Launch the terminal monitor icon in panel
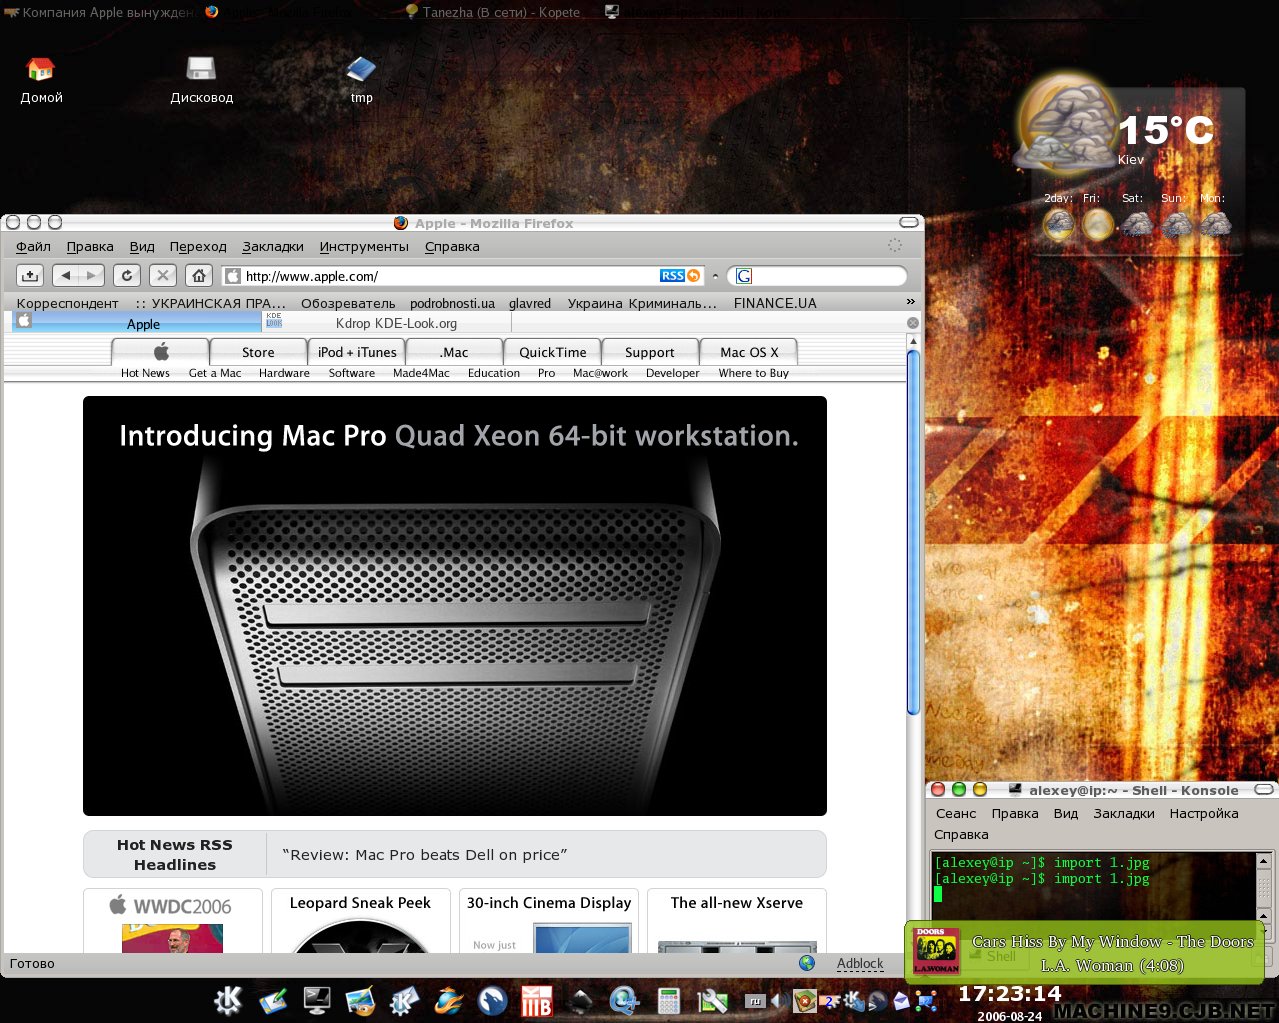This screenshot has width=1279, height=1023. tap(317, 1000)
